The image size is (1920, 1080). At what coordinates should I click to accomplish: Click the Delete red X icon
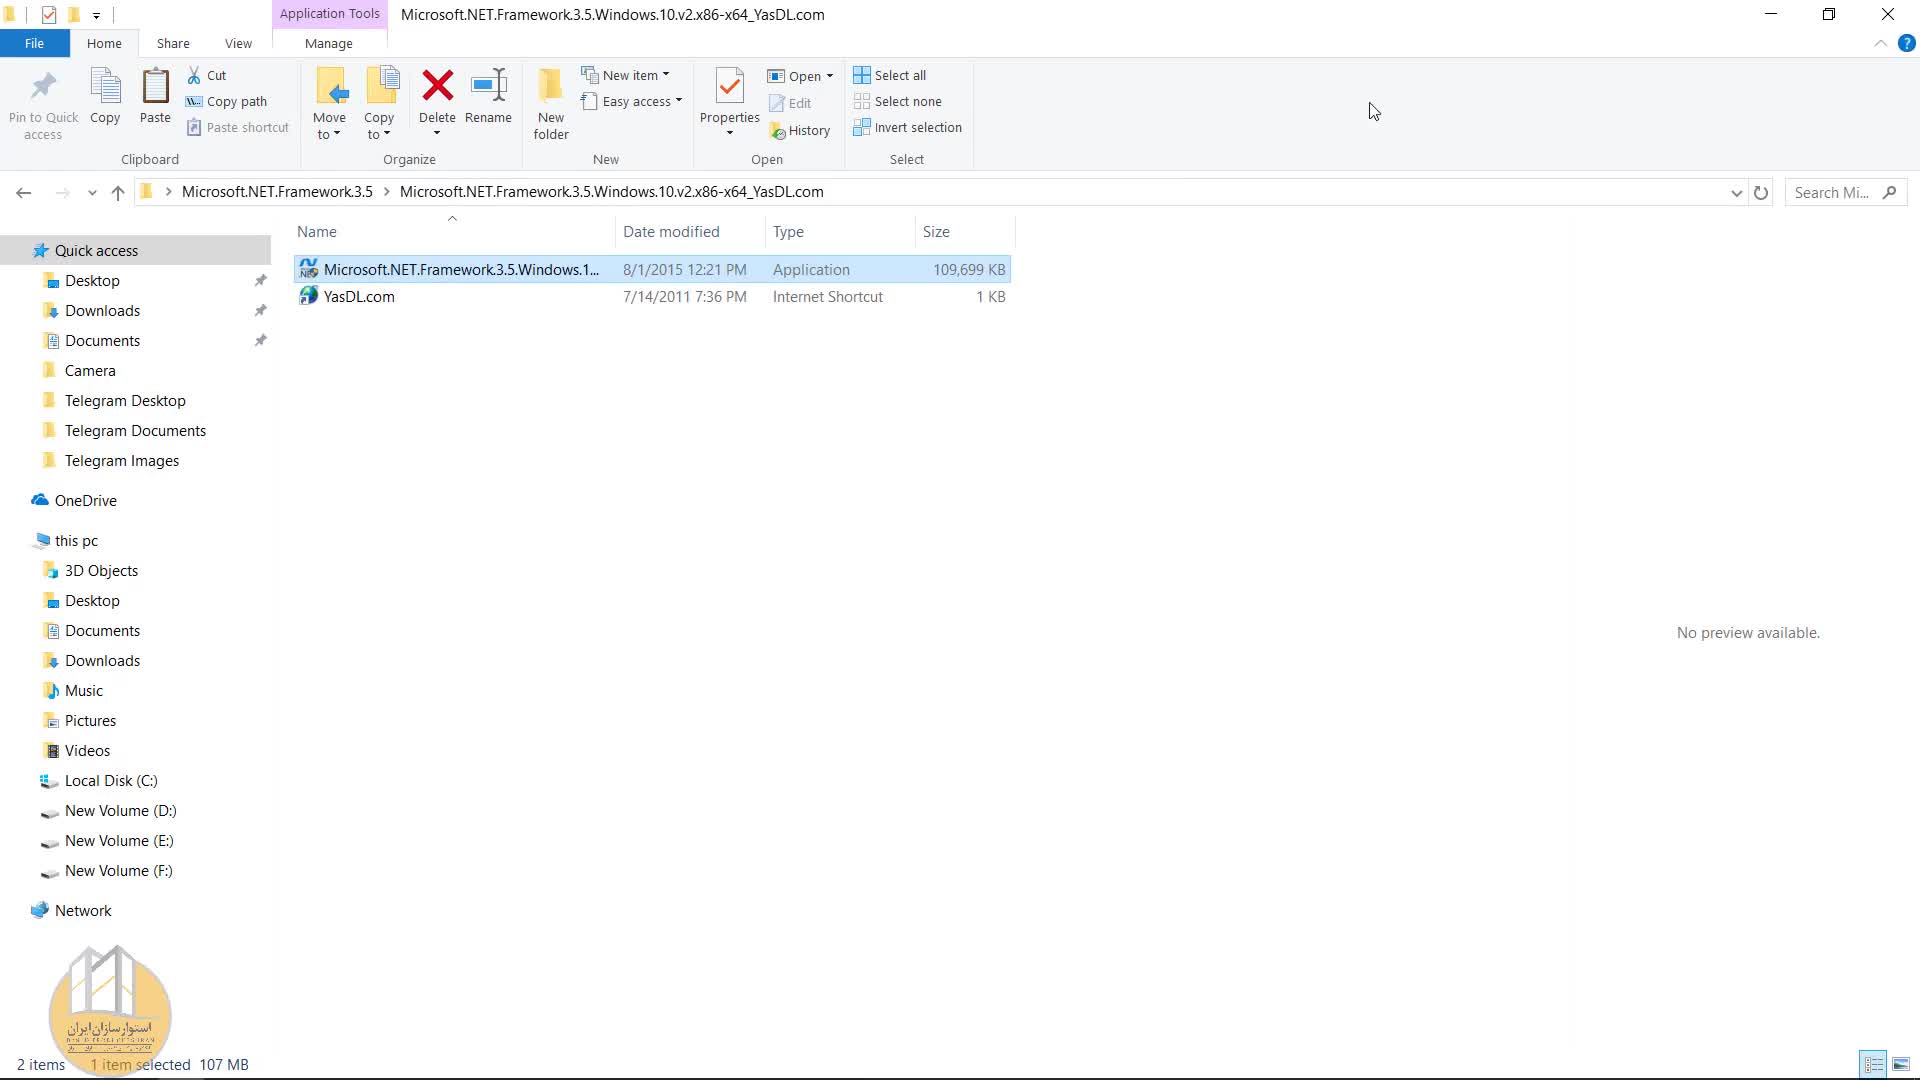point(437,87)
